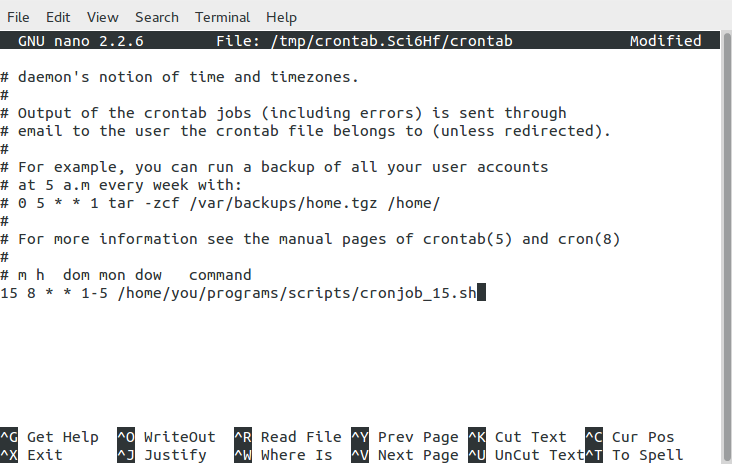This screenshot has height=464, width=732.
Task: Open the File menu
Action: (x=18, y=17)
